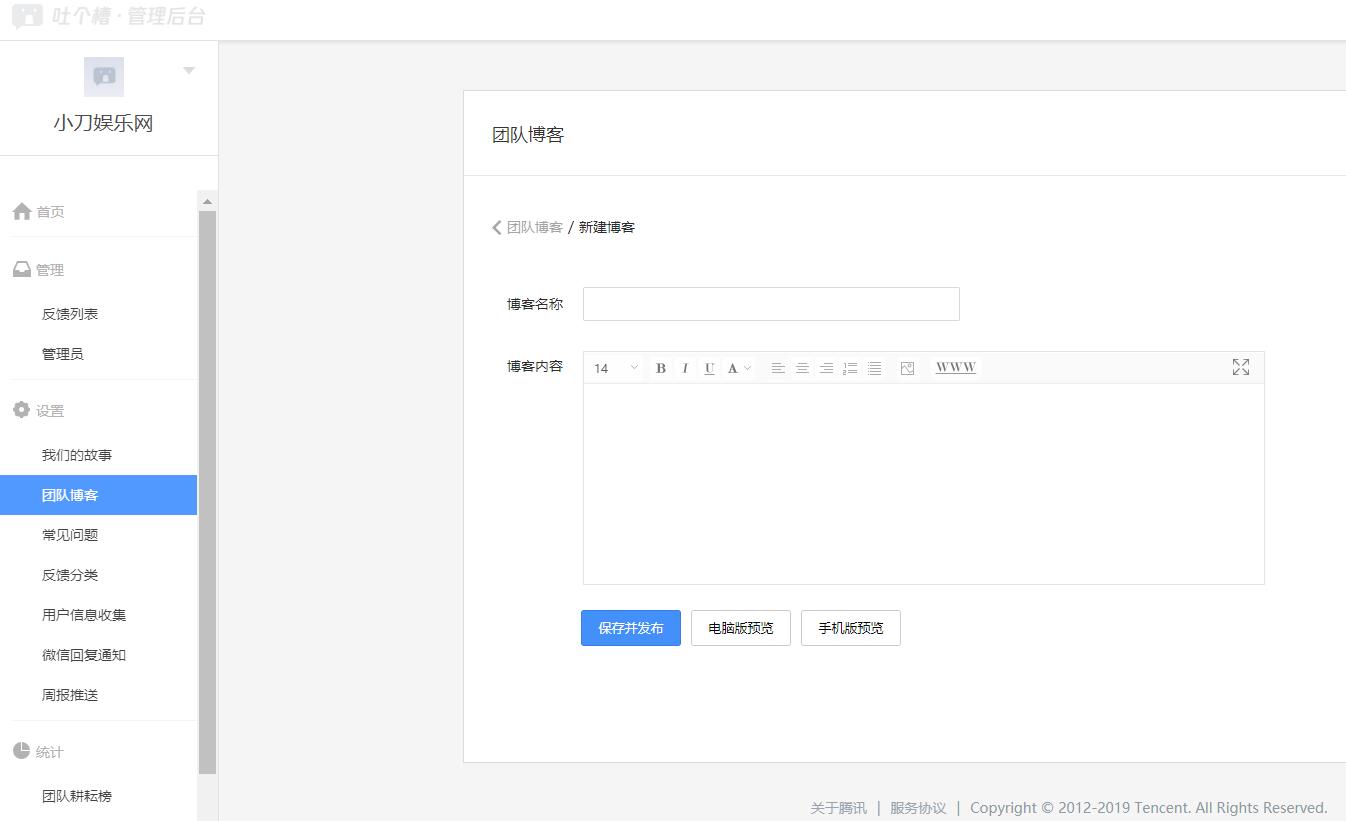Toggle underline formatting in blog editor
This screenshot has width=1346, height=821.
pos(709,368)
